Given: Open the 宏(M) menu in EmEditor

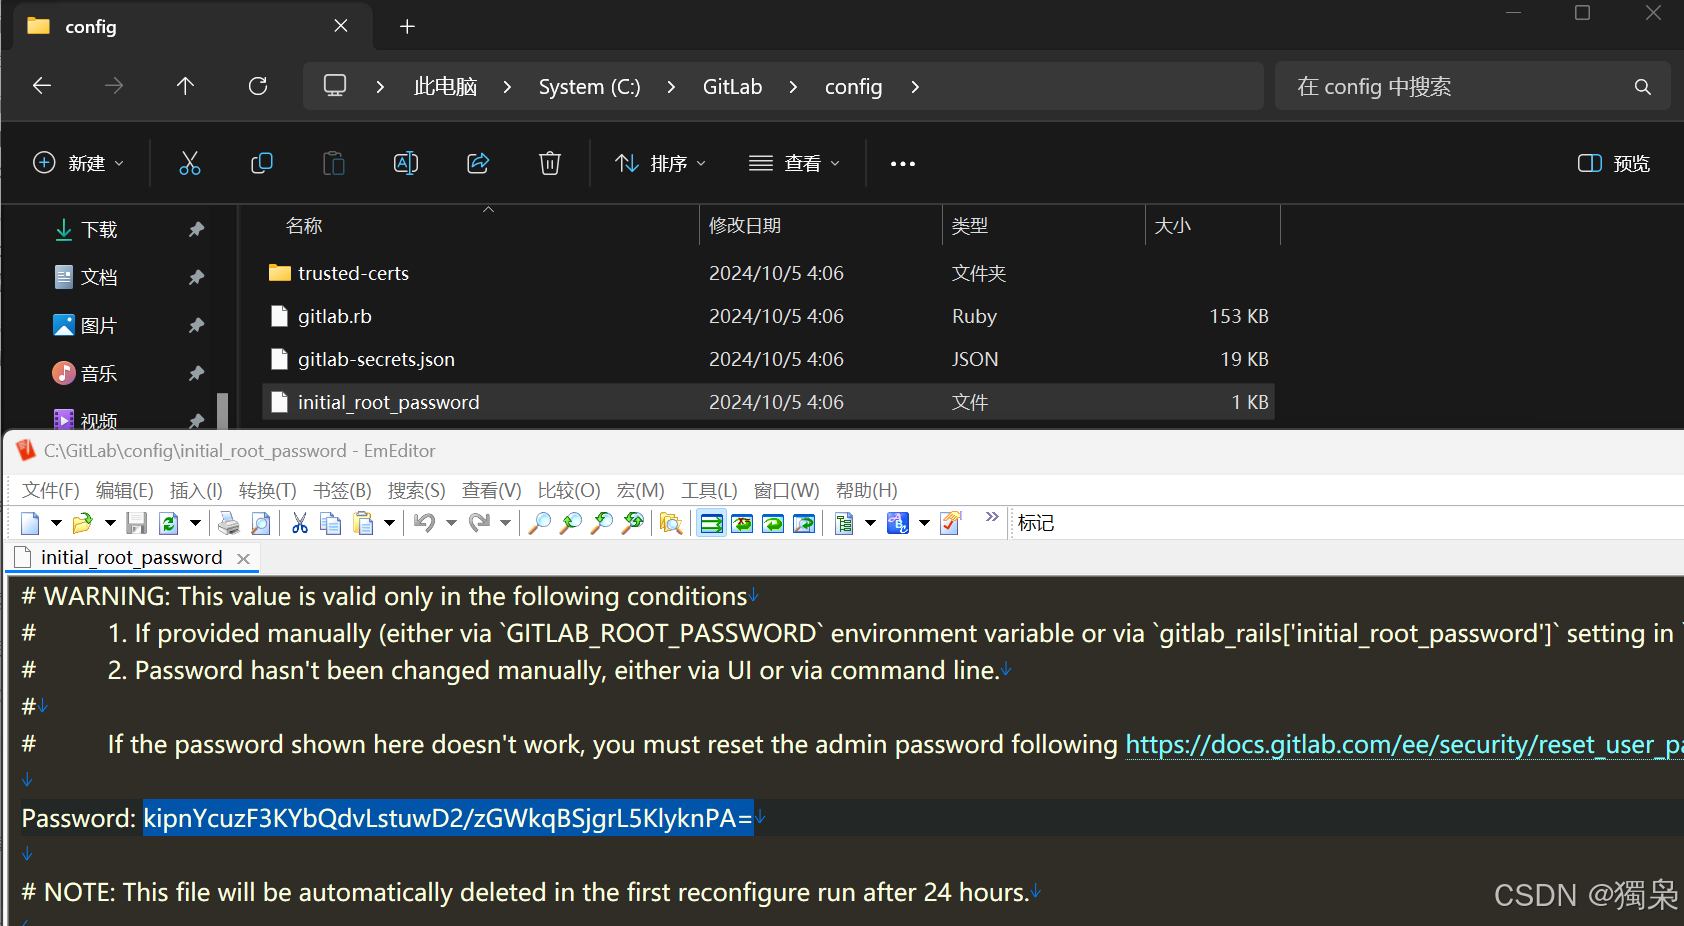Looking at the screenshot, I should pos(641,490).
